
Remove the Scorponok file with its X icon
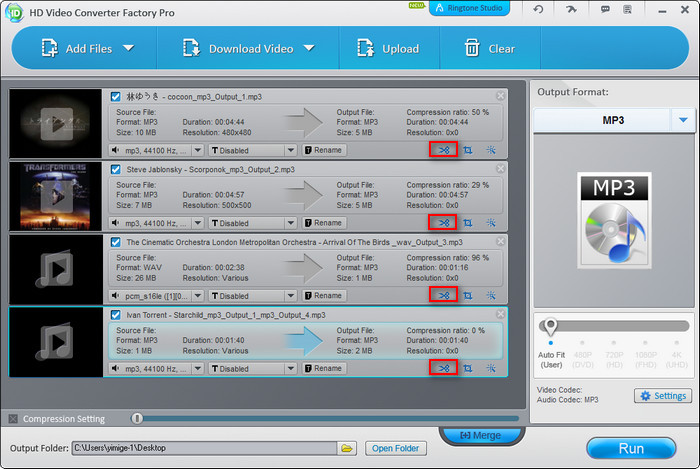(500, 168)
